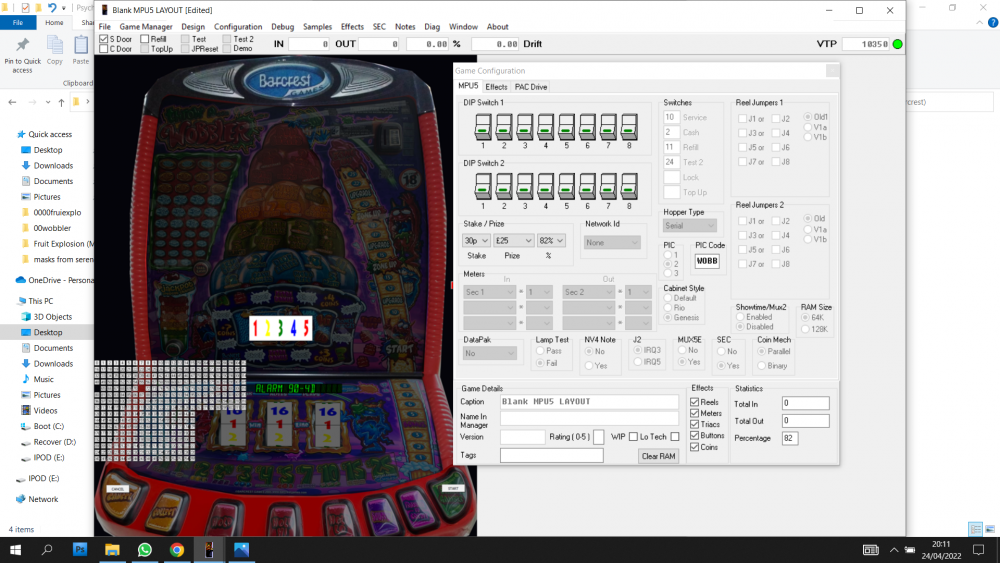Open Photoshop from the taskbar

click(80, 550)
